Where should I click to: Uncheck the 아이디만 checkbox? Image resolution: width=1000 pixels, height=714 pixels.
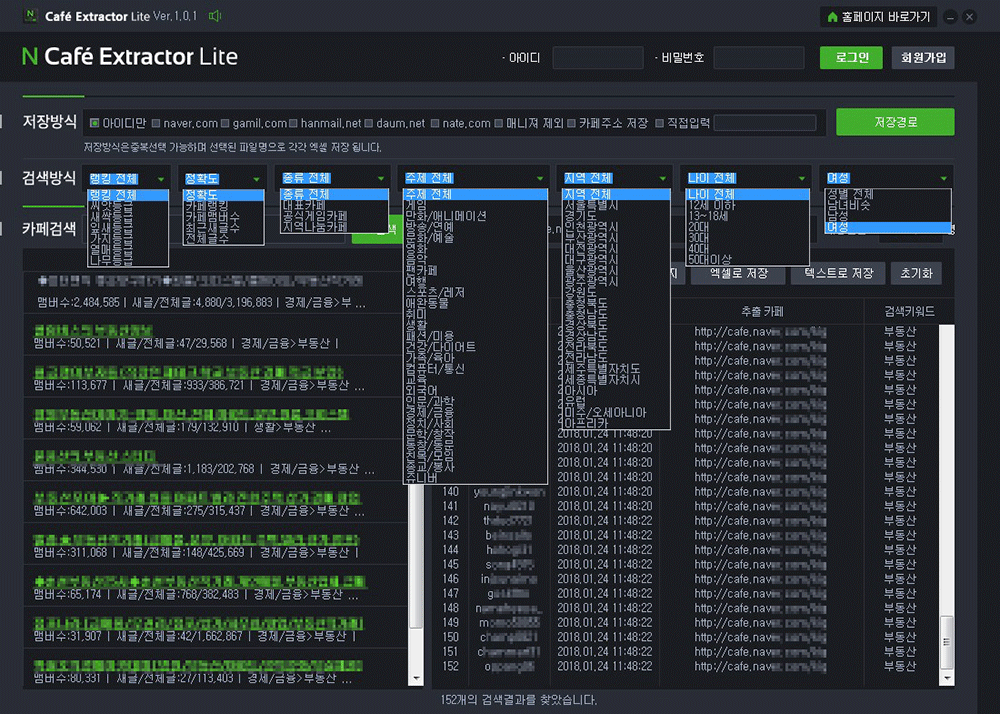[94, 123]
